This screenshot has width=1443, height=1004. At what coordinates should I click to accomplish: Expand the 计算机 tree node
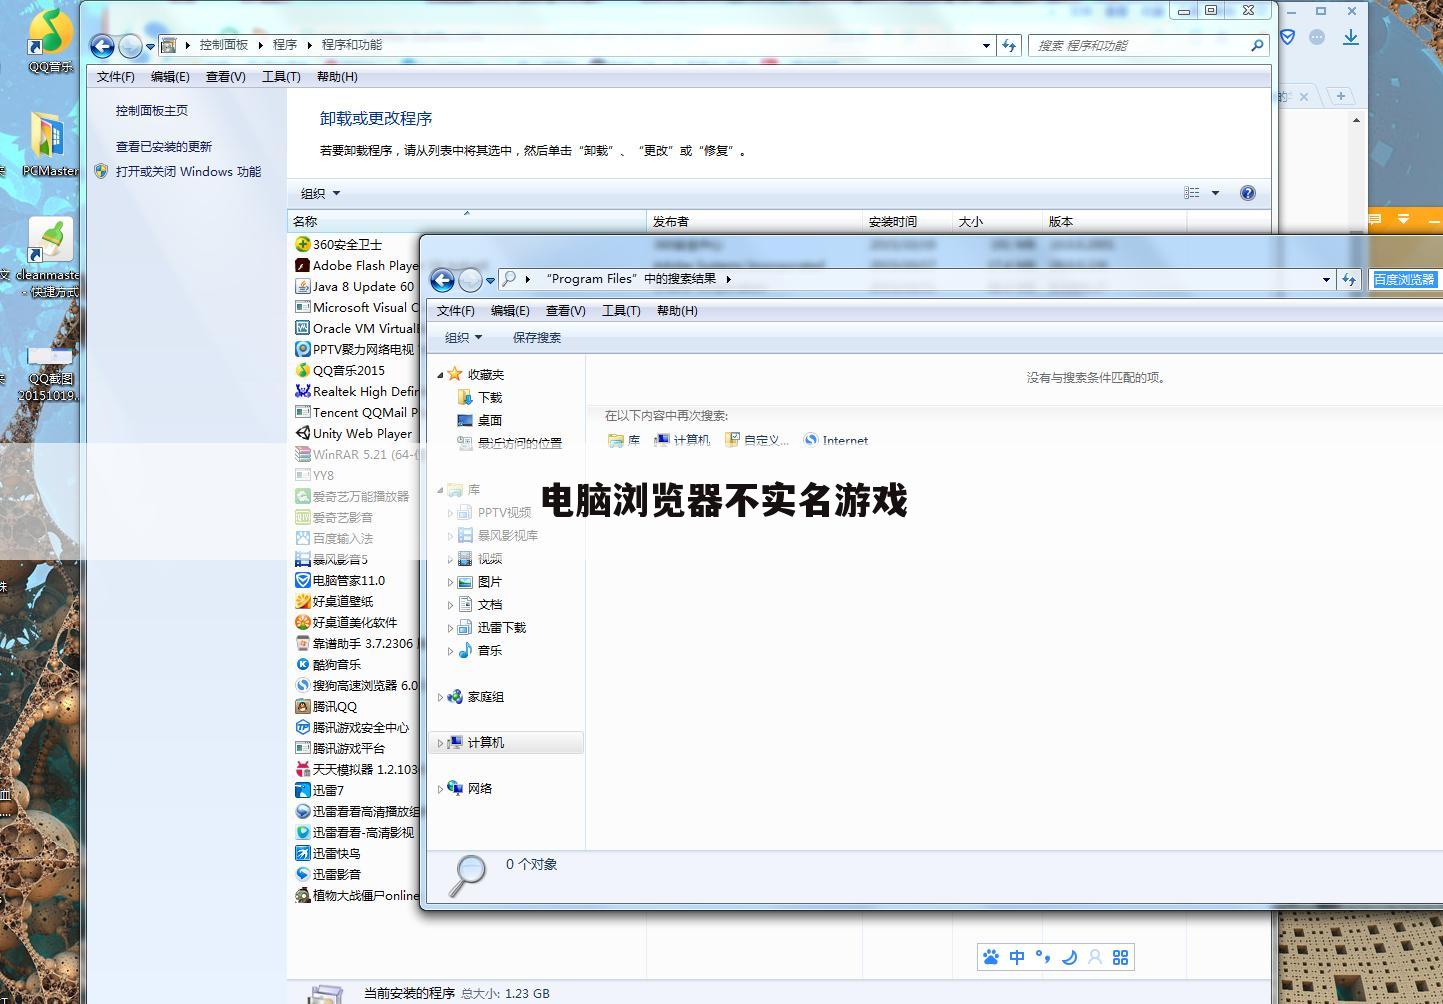[440, 743]
